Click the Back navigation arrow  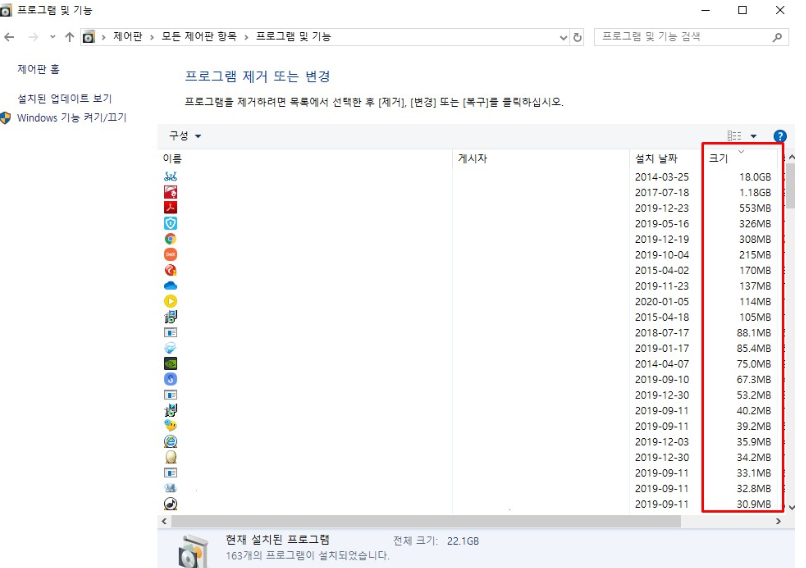(9, 37)
